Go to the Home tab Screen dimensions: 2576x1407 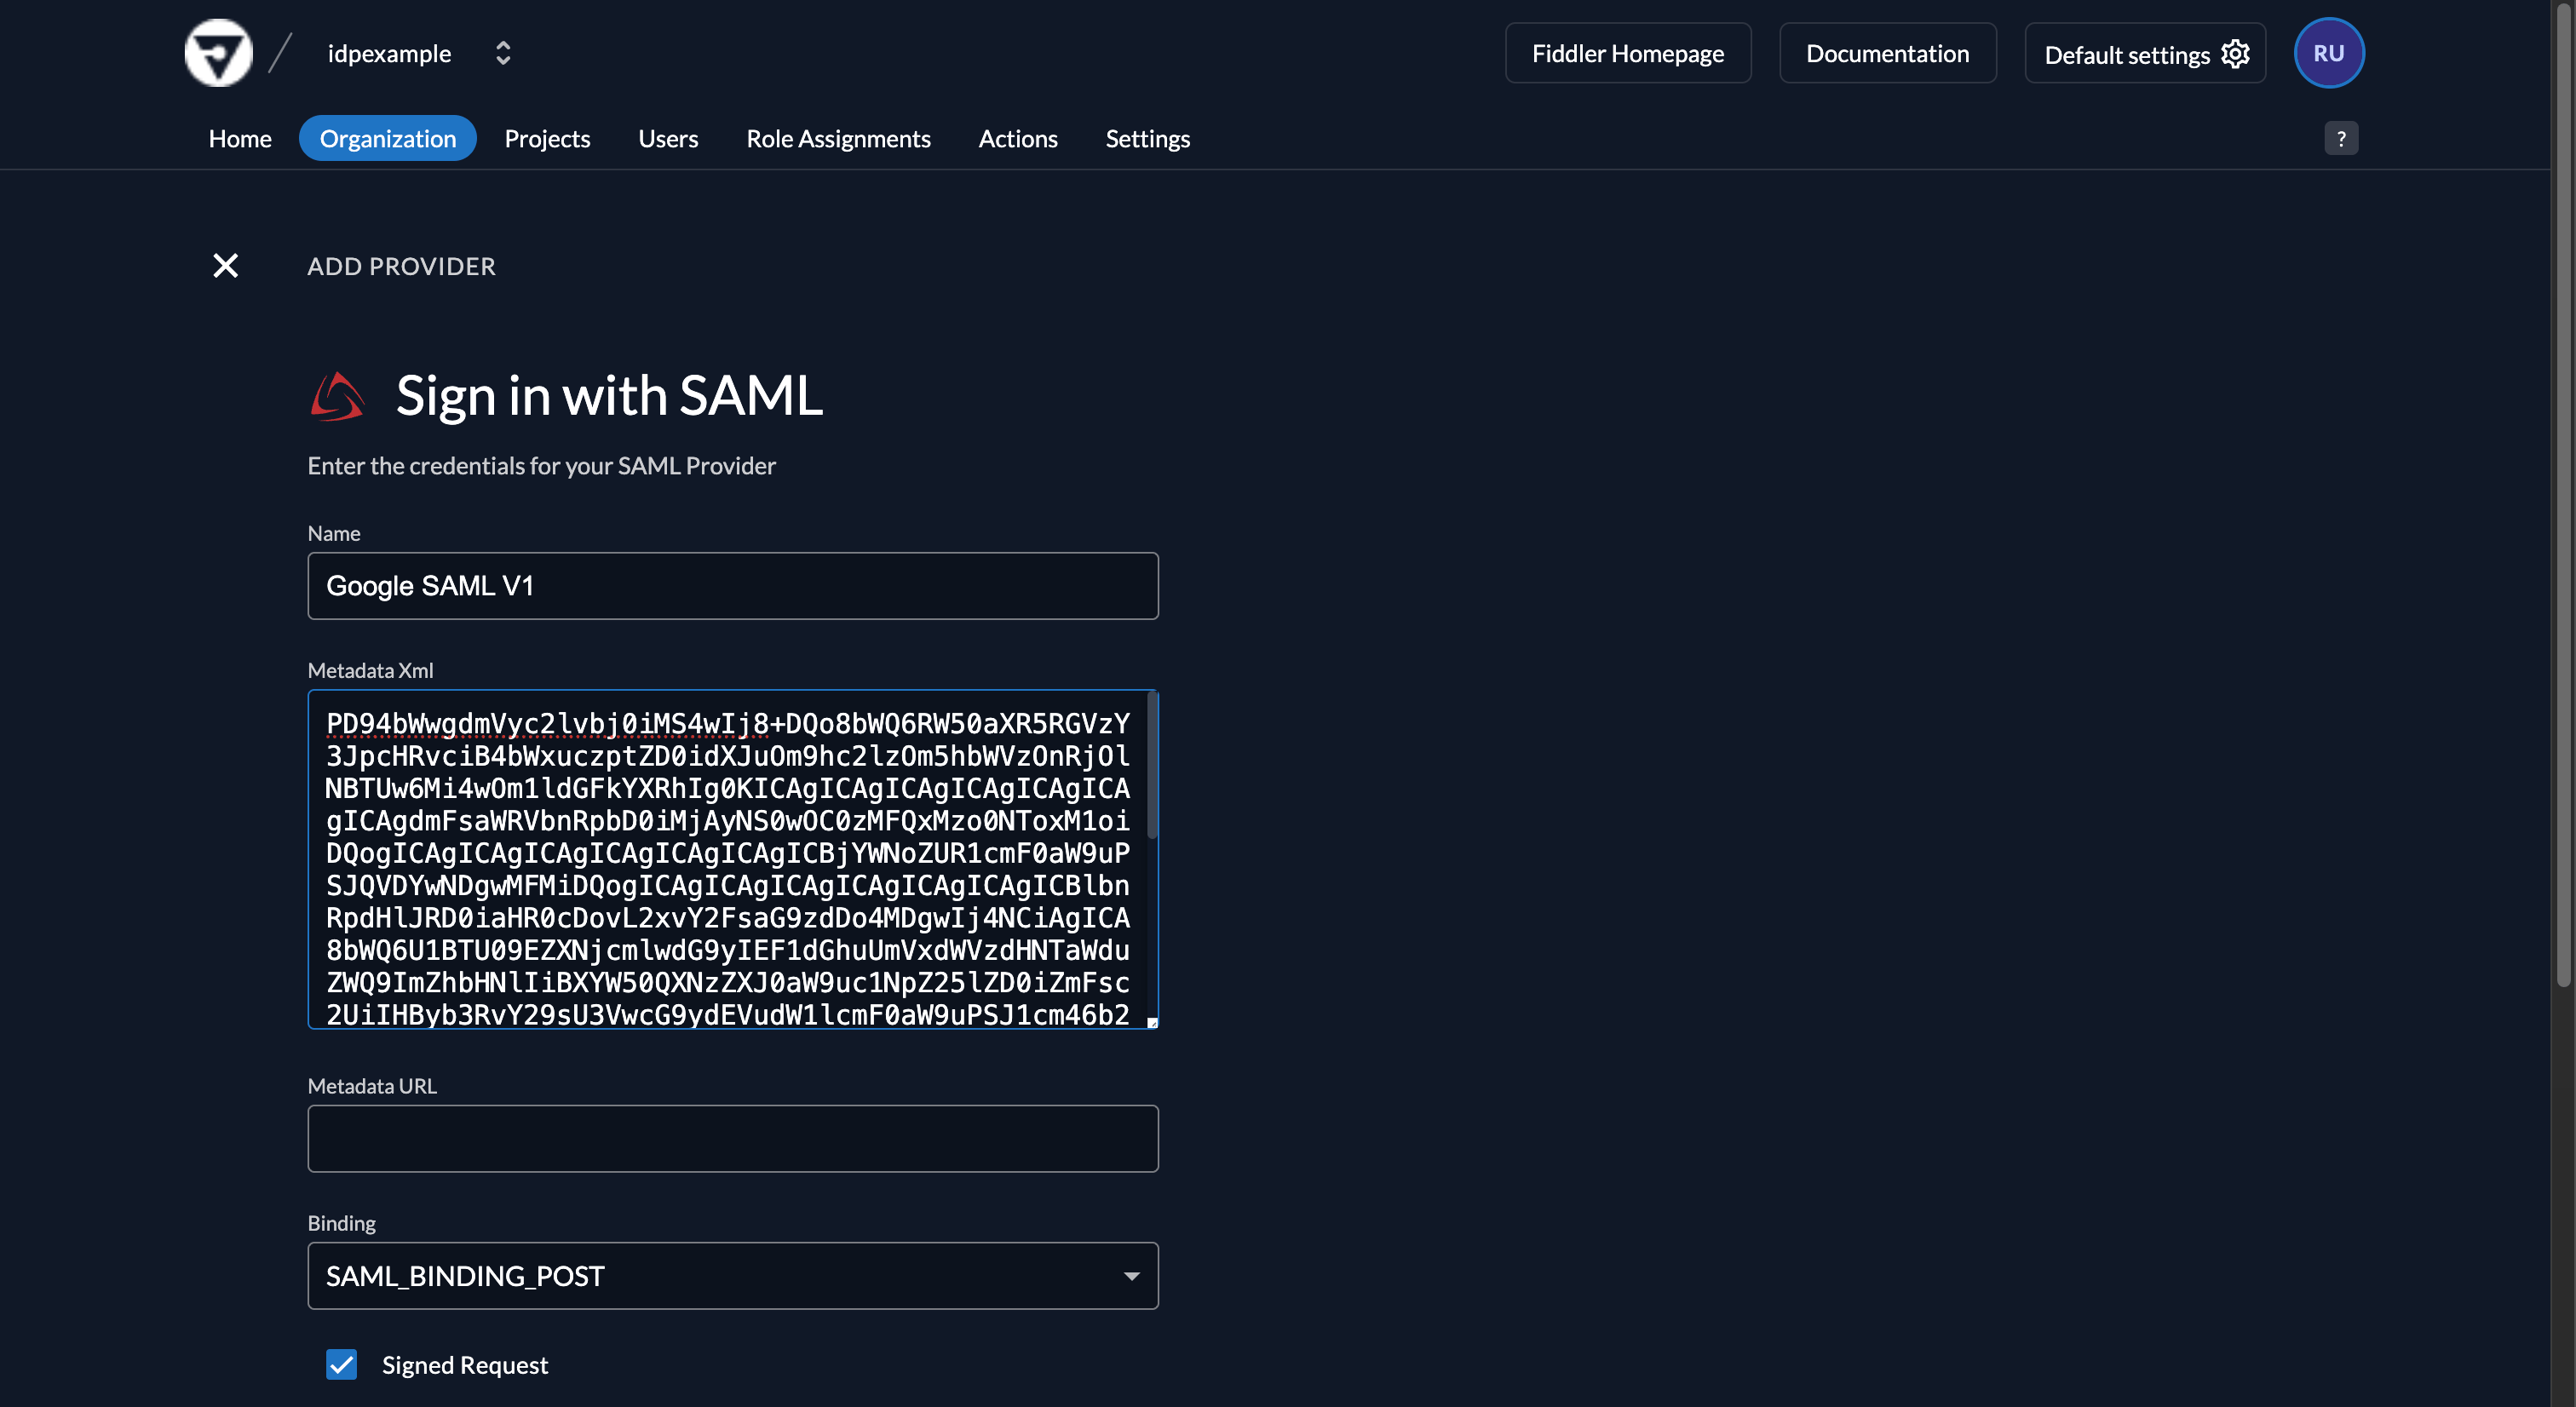[x=240, y=138]
